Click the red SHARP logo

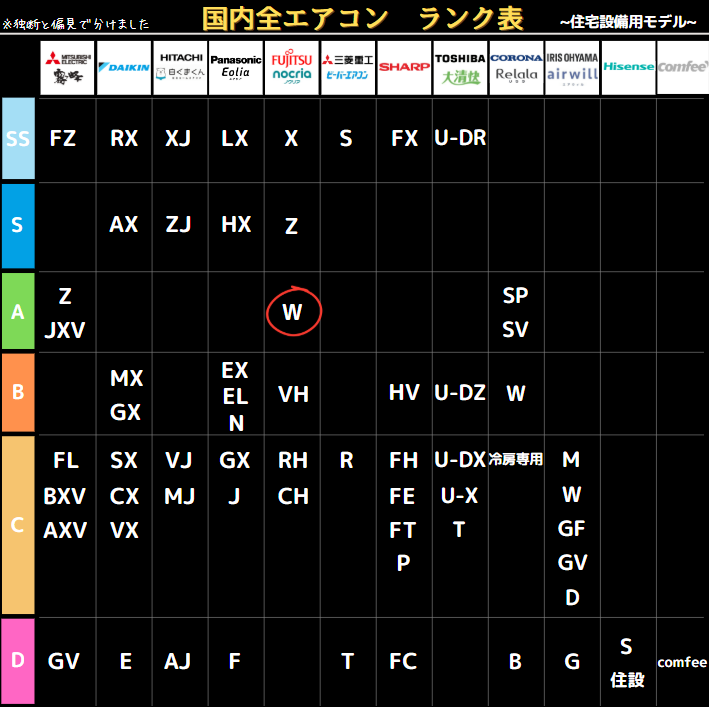tap(404, 68)
